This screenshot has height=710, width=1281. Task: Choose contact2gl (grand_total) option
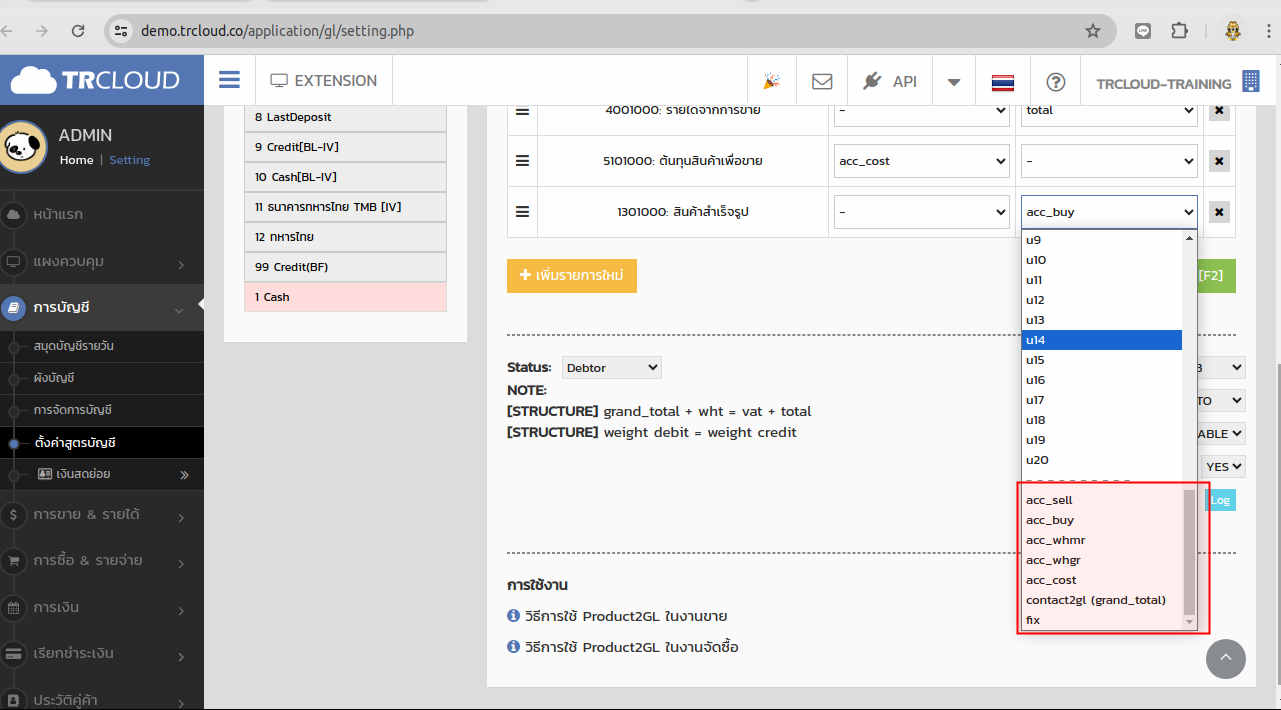pos(1102,600)
